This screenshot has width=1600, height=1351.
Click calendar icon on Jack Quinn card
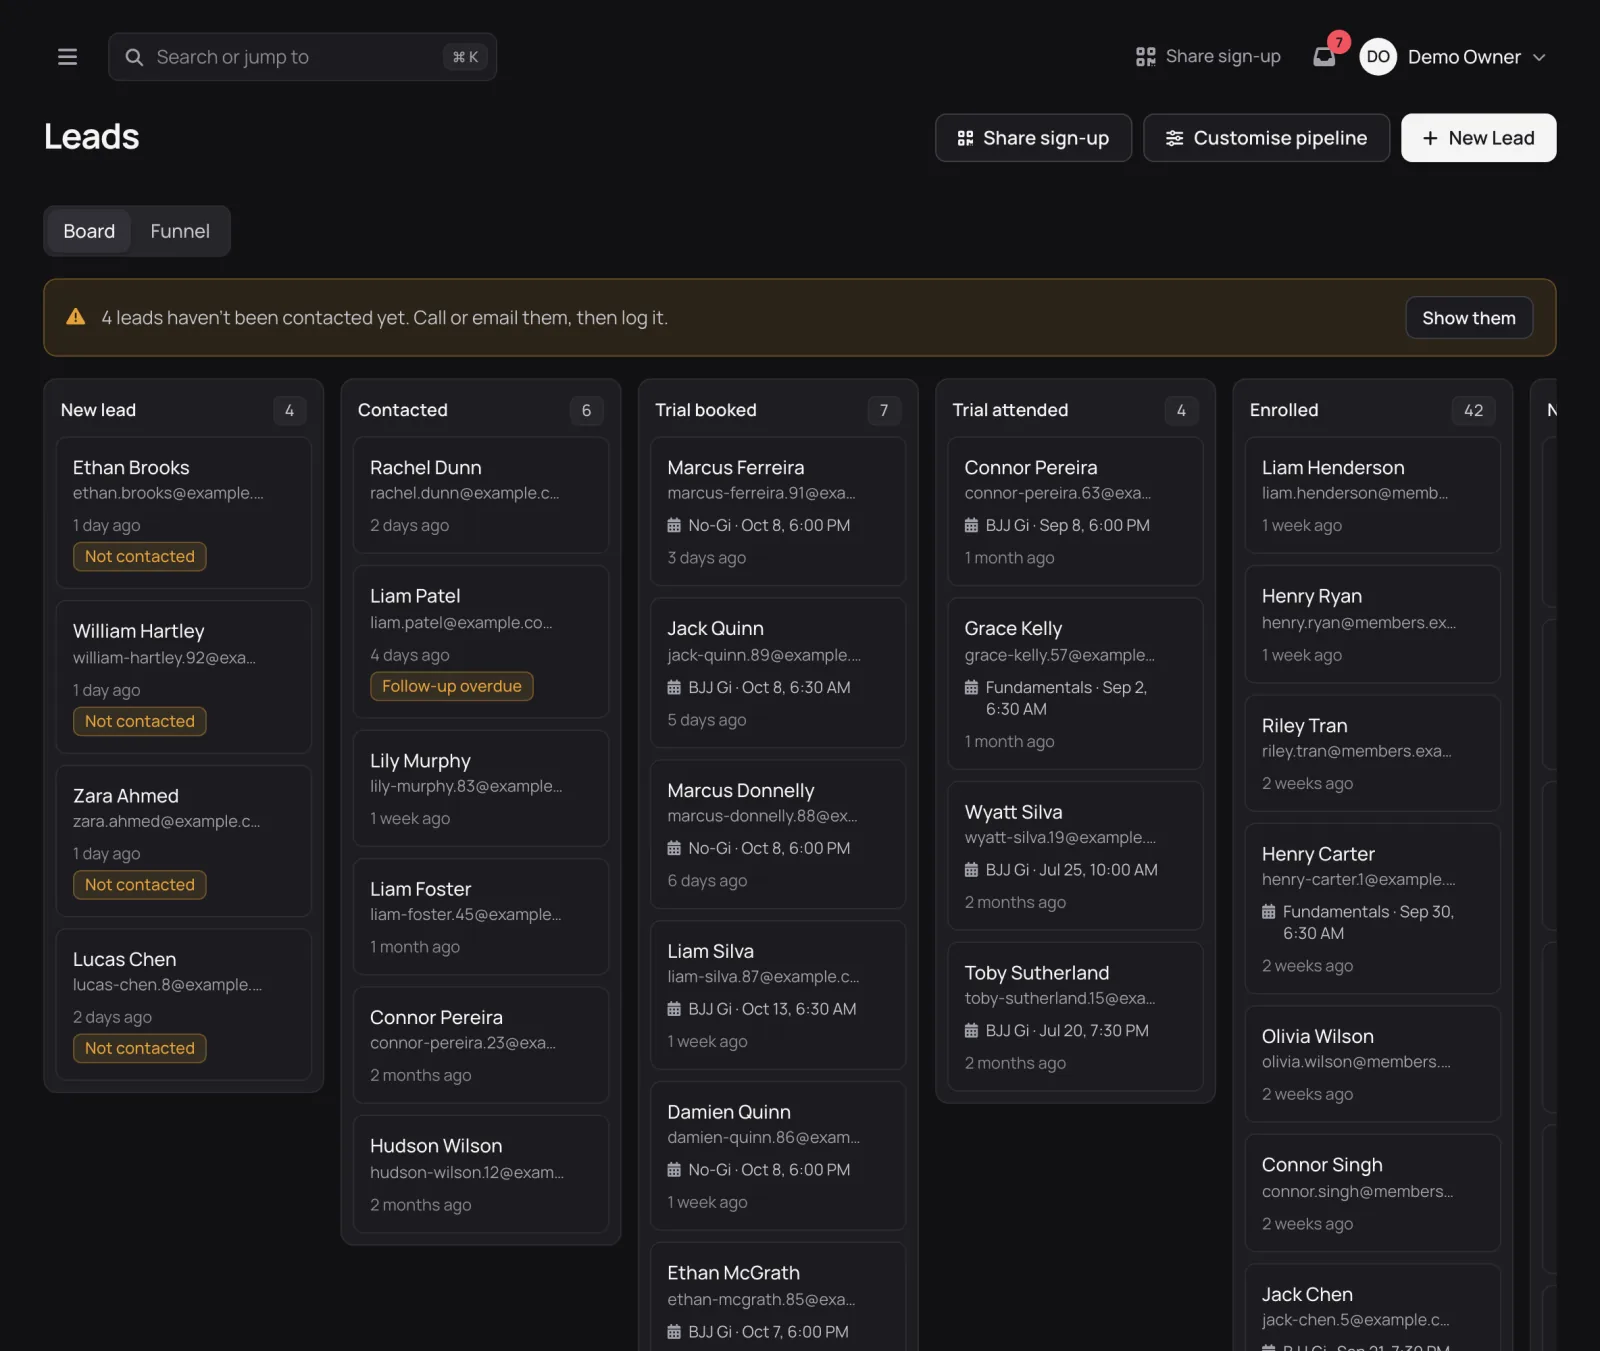point(674,687)
